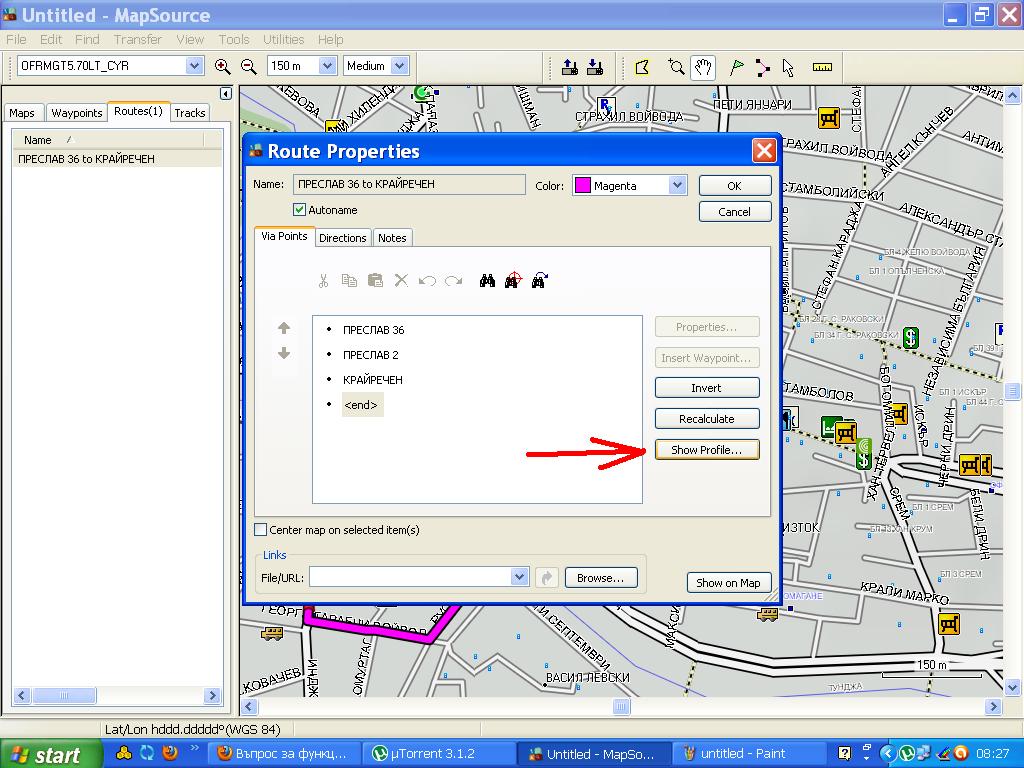Open the Utilities menu
The height and width of the screenshot is (768, 1024).
tap(283, 39)
